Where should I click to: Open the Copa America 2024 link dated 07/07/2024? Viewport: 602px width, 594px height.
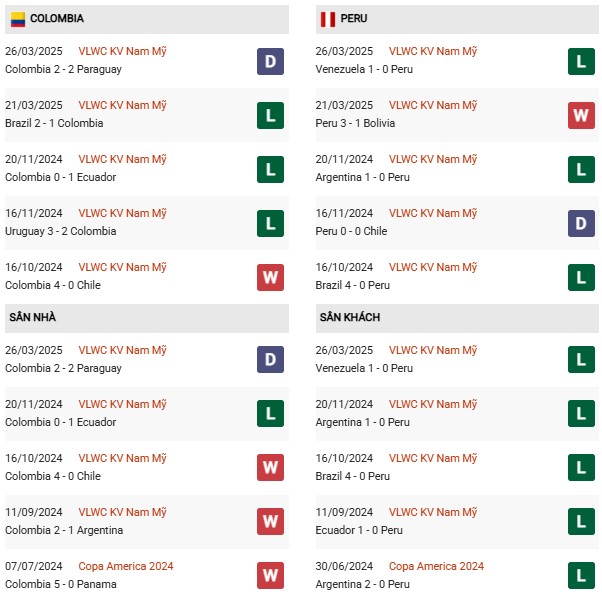126,566
